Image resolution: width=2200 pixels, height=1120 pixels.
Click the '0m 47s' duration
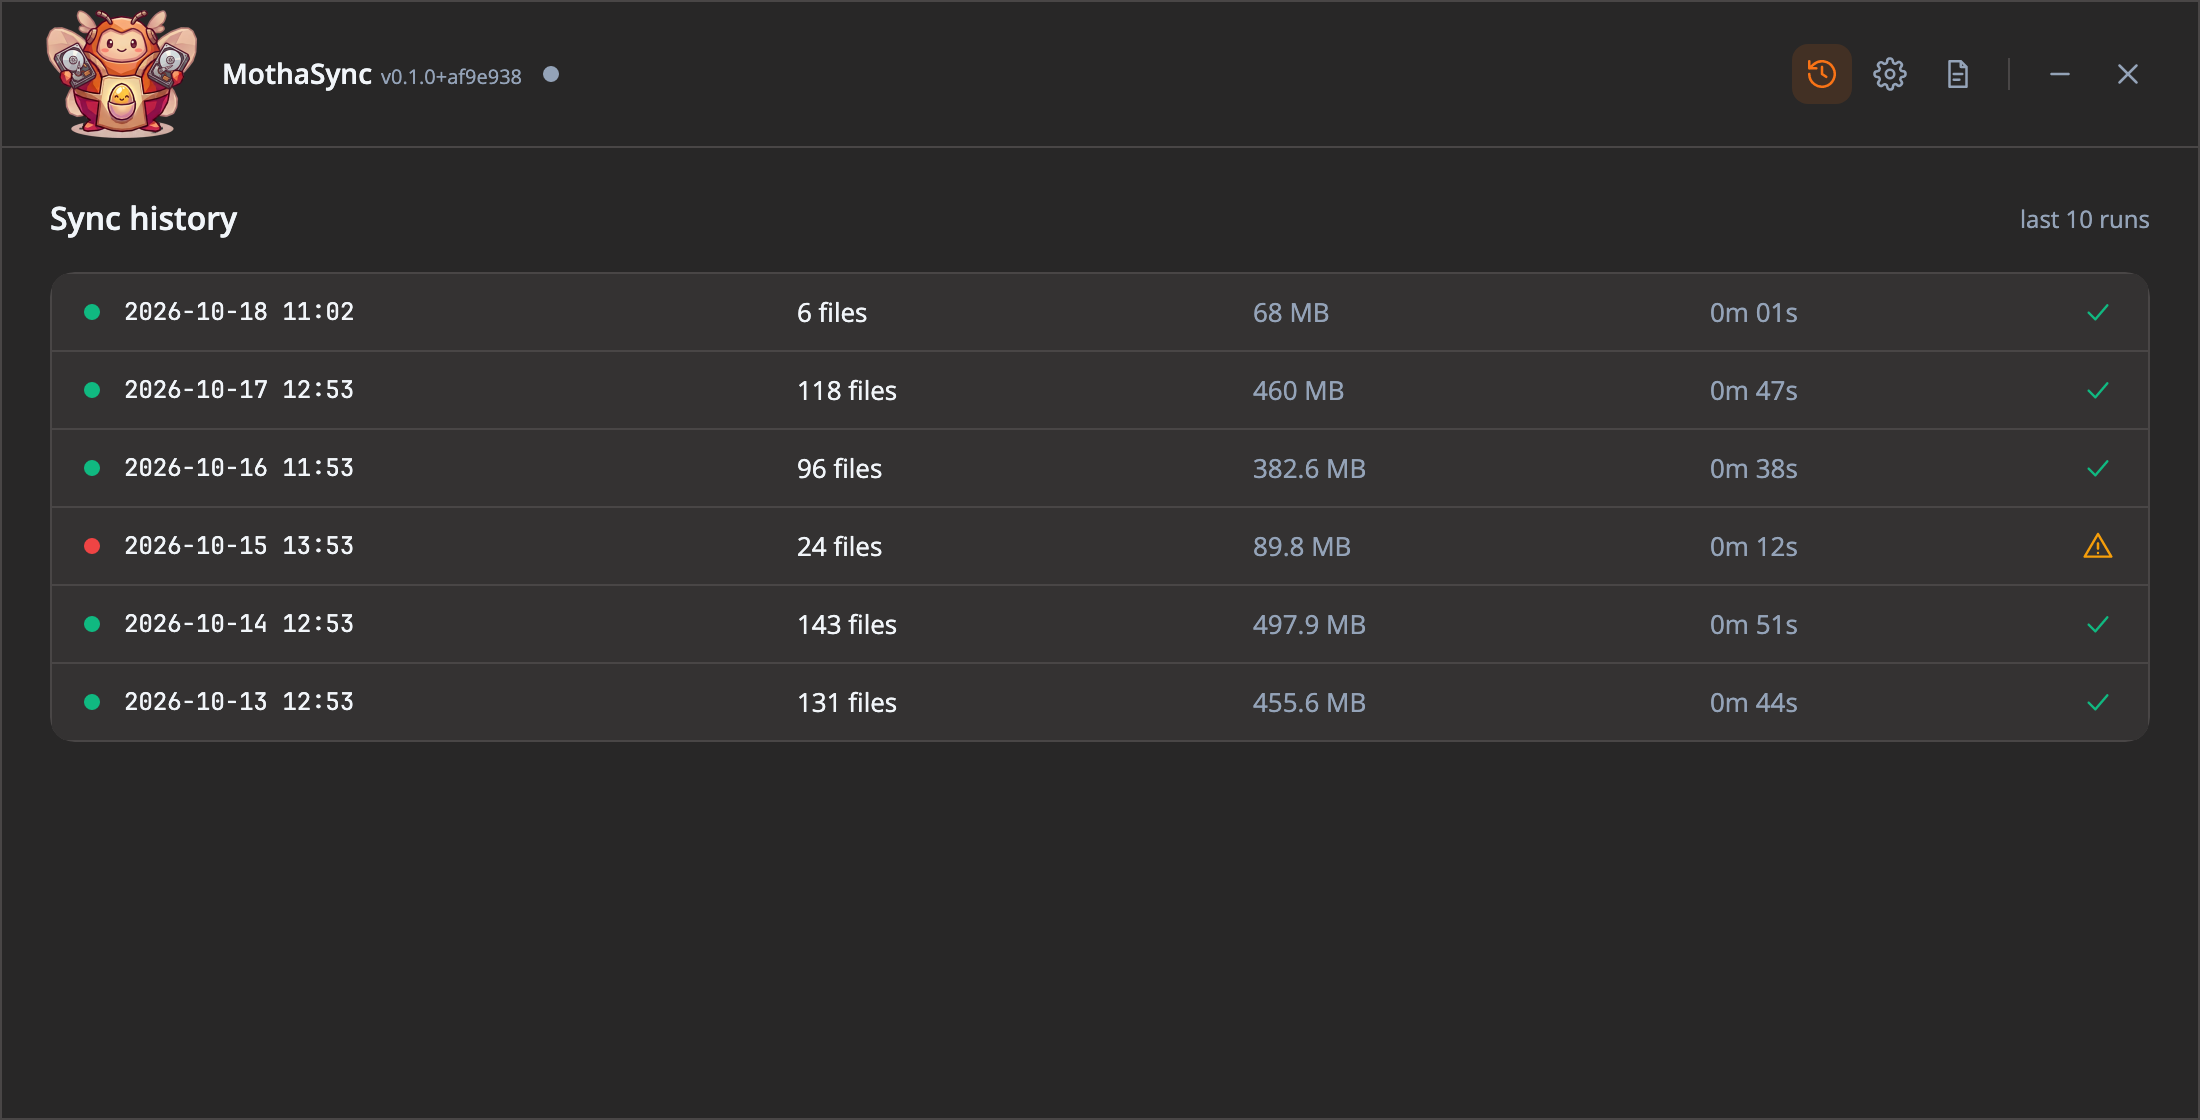pos(1753,391)
